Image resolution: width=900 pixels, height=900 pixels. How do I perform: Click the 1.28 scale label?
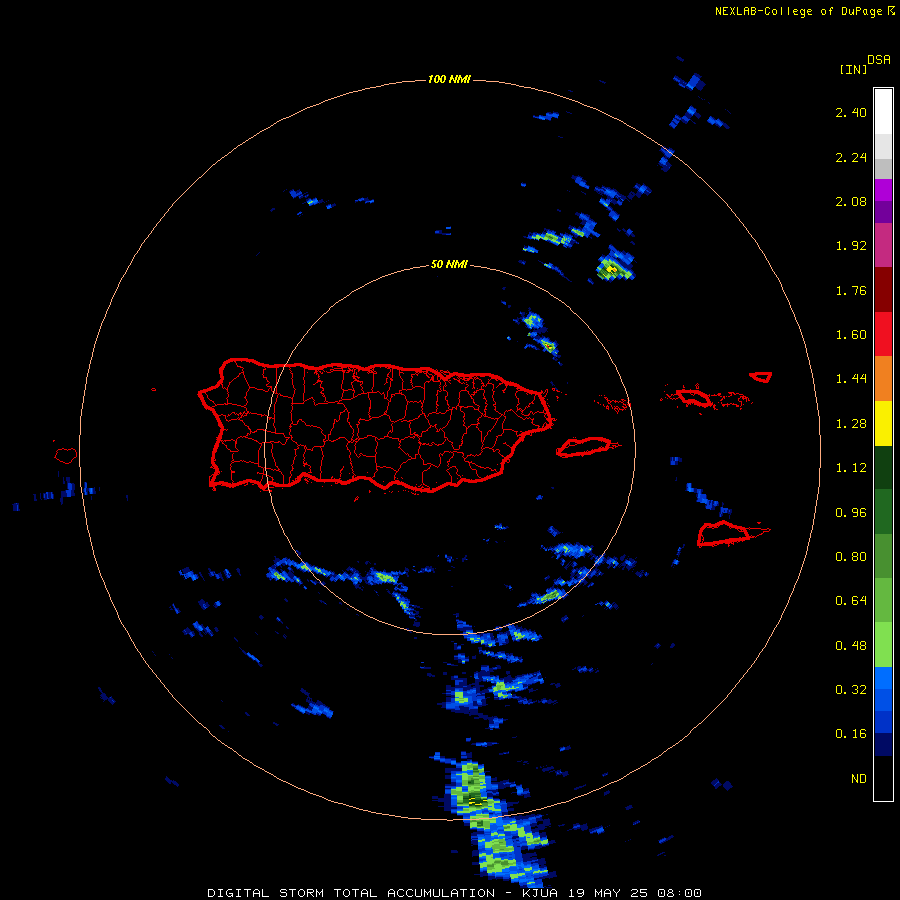851,424
